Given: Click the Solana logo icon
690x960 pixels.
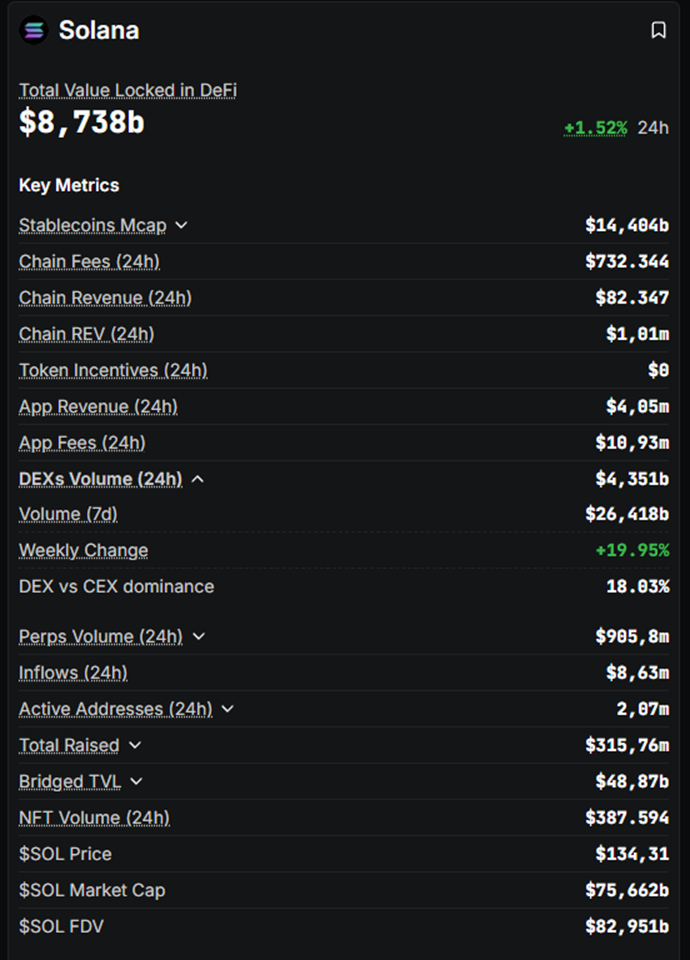Looking at the screenshot, I should tap(34, 30).
